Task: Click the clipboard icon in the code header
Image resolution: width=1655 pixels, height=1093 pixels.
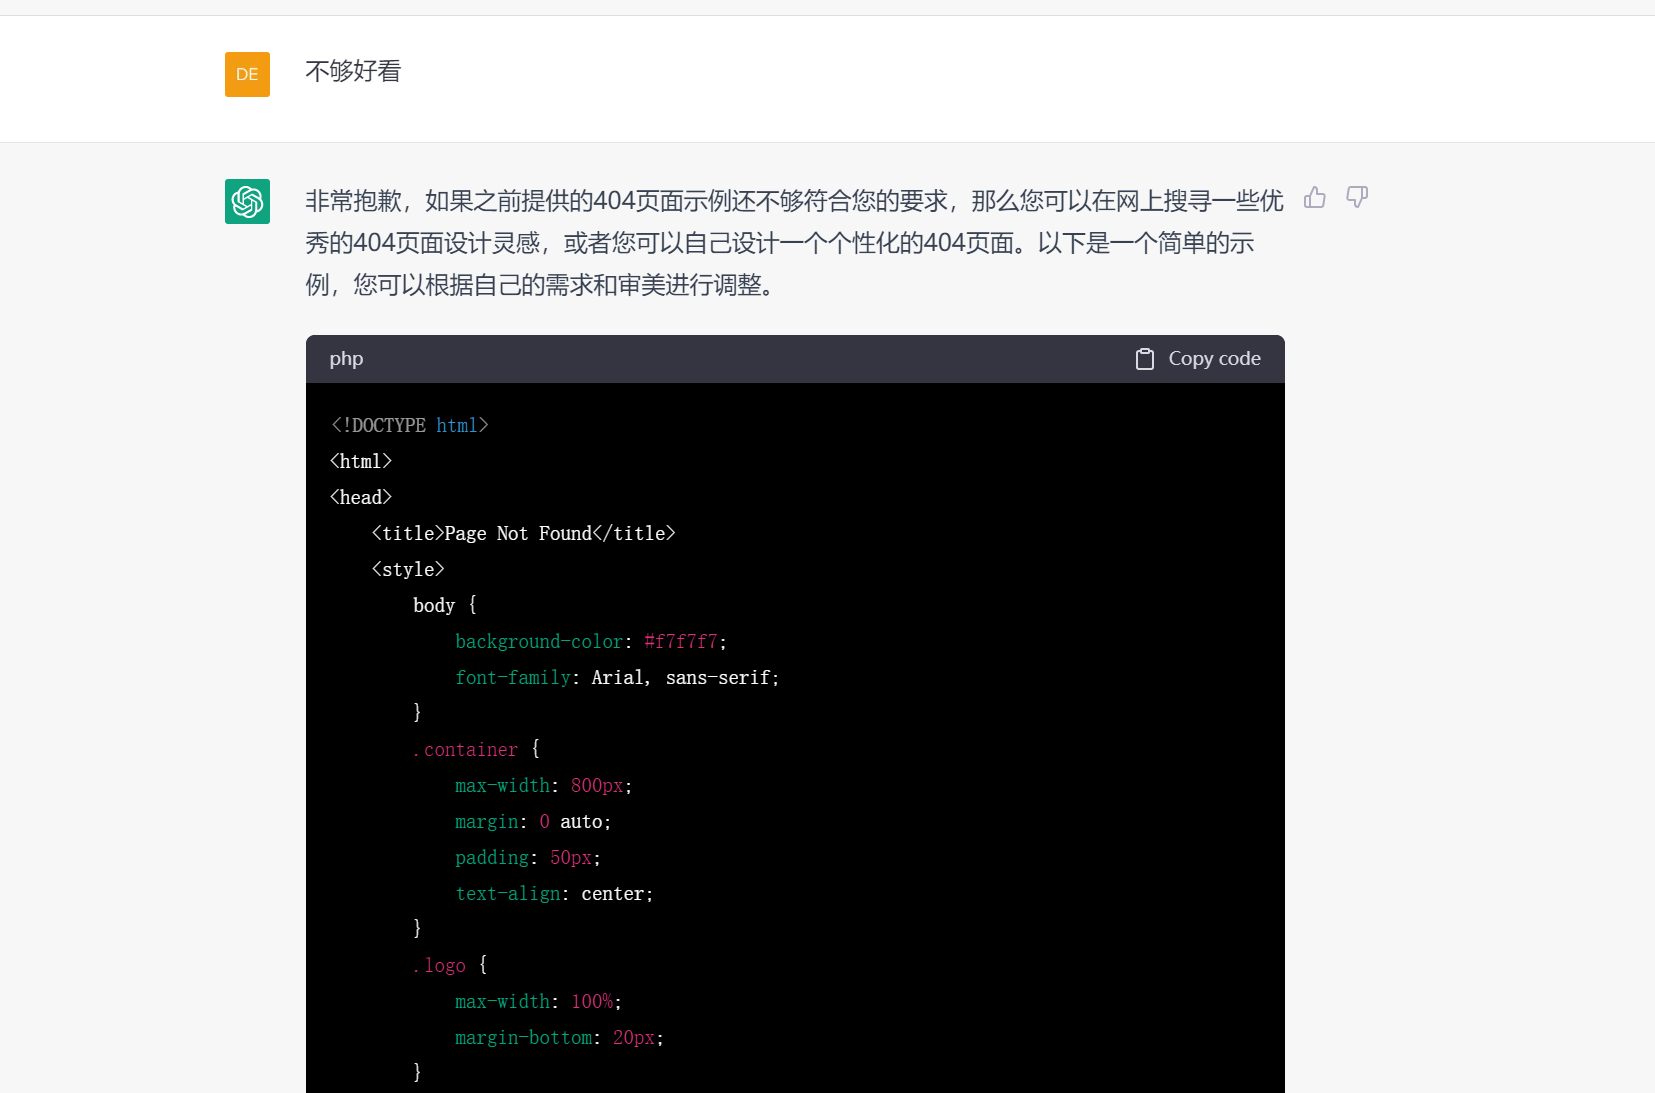Action: [x=1145, y=359]
